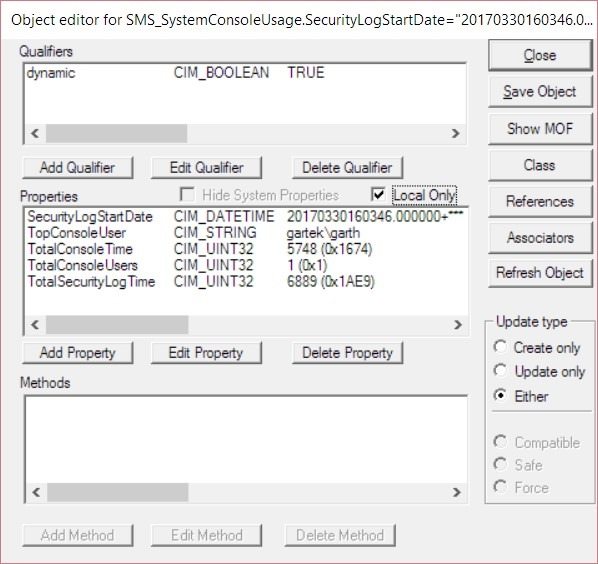
Task: Click the Edit Property button
Action: (206, 353)
